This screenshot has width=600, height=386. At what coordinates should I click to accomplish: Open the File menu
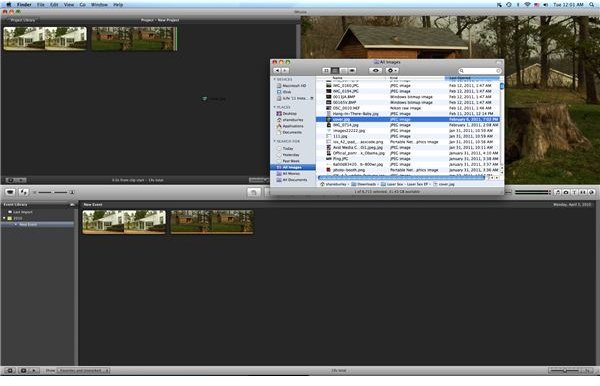[x=41, y=5]
